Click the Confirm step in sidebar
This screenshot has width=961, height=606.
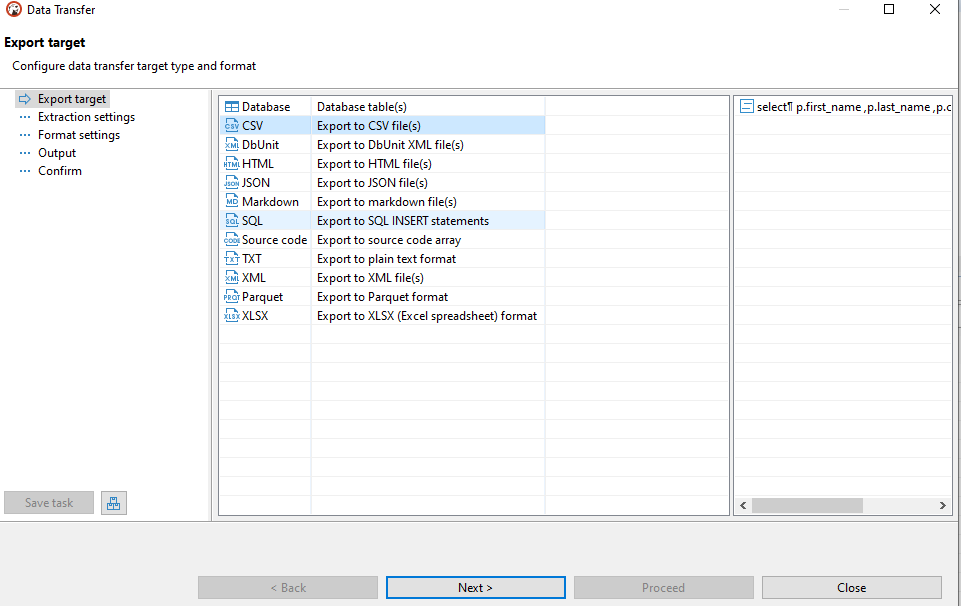click(62, 170)
